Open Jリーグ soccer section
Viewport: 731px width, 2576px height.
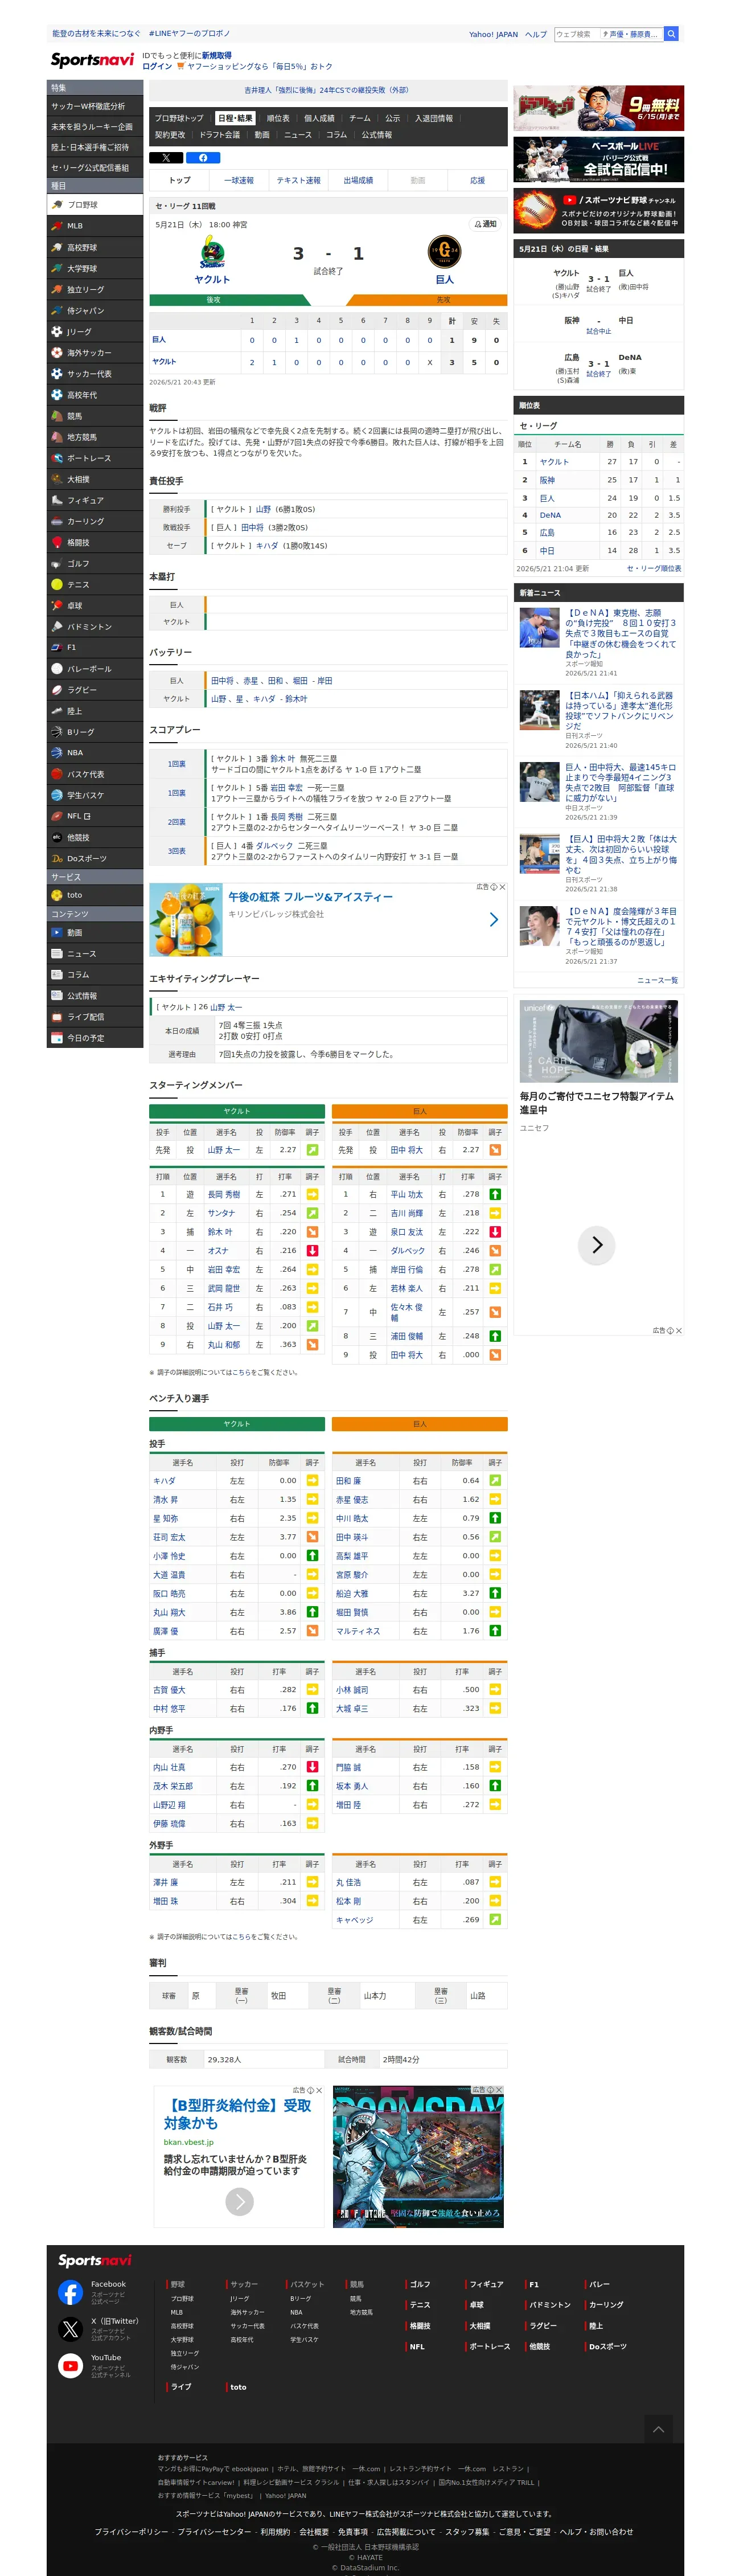click(95, 331)
